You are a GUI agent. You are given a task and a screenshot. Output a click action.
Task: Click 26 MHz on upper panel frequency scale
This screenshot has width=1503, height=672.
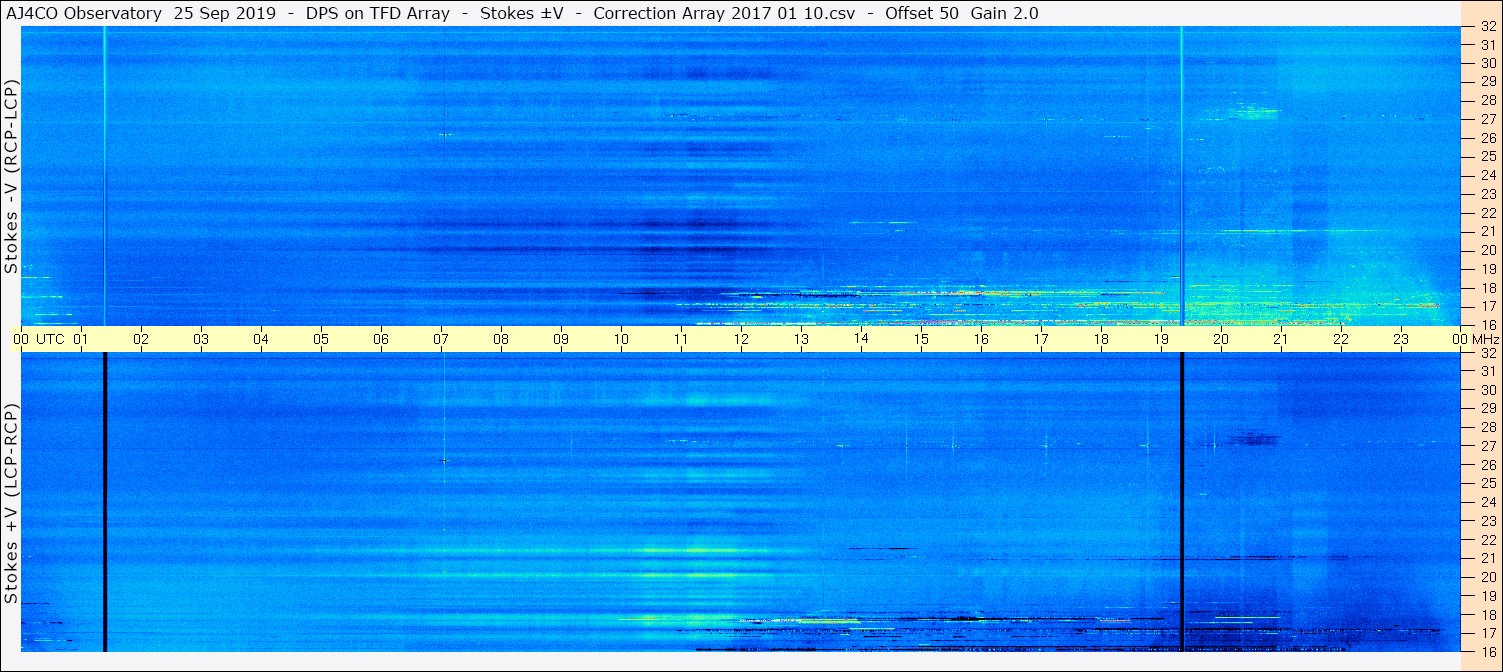coord(1487,137)
